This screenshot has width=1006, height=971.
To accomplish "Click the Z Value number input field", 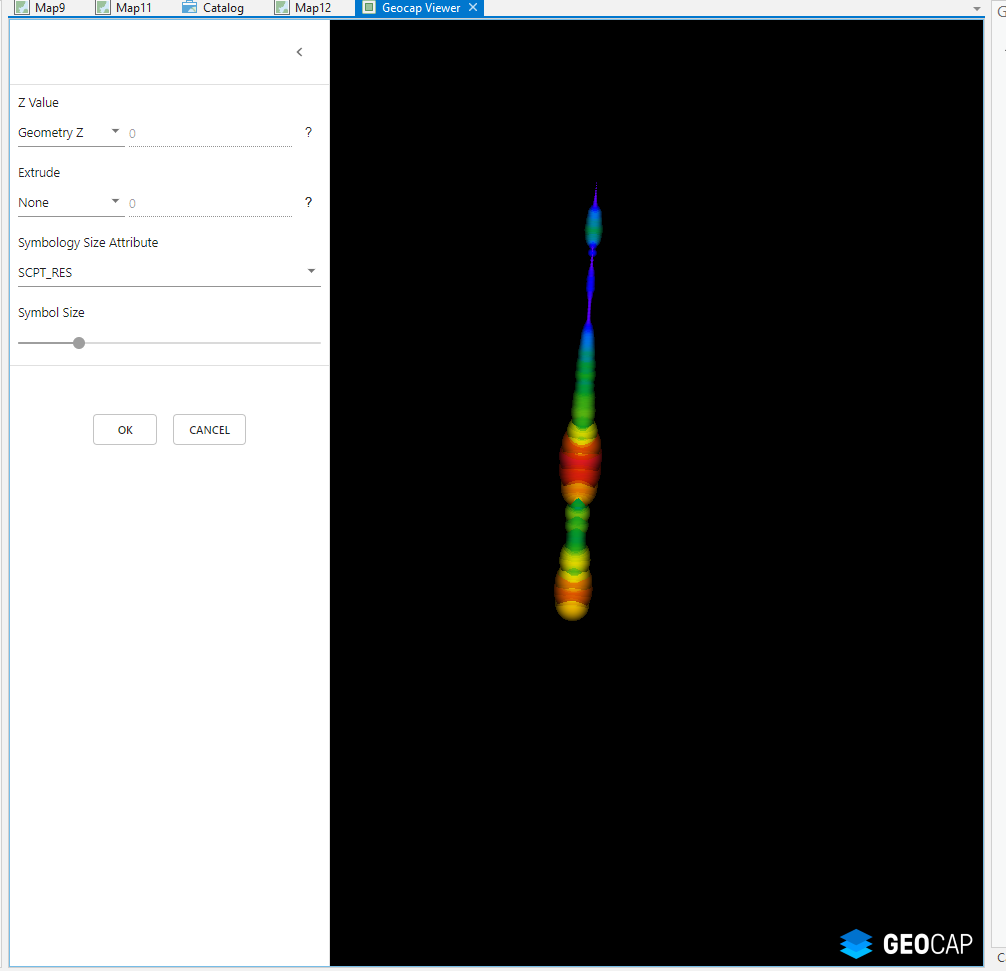I will point(210,133).
